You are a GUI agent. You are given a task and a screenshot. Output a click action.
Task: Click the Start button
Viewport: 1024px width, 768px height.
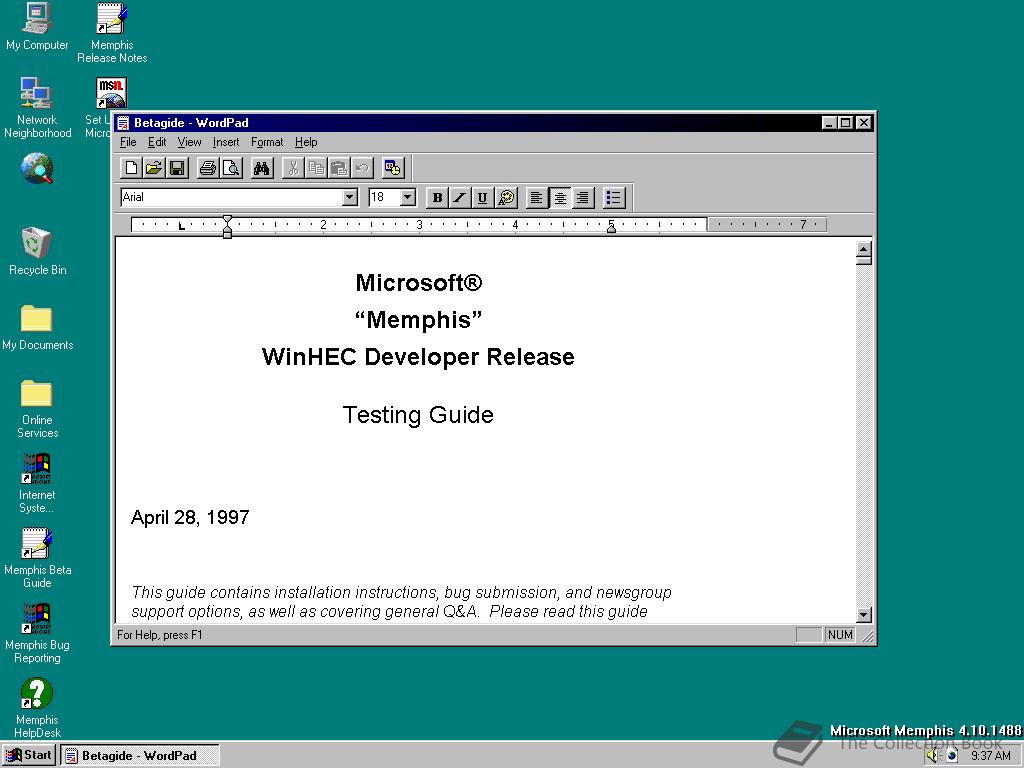coord(29,756)
